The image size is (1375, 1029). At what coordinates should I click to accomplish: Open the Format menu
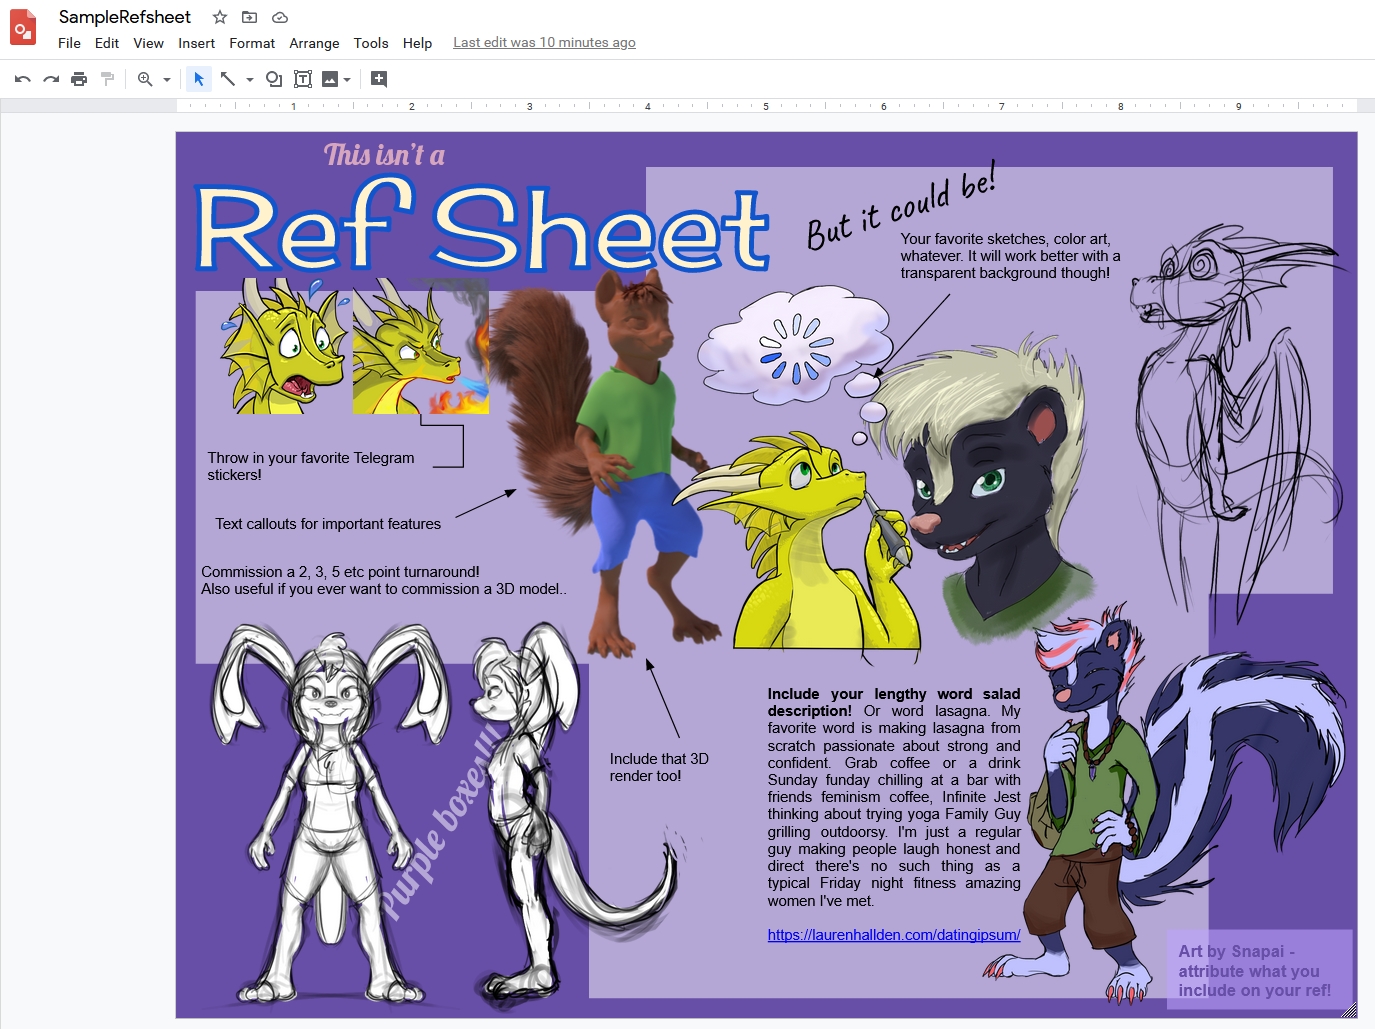point(252,43)
